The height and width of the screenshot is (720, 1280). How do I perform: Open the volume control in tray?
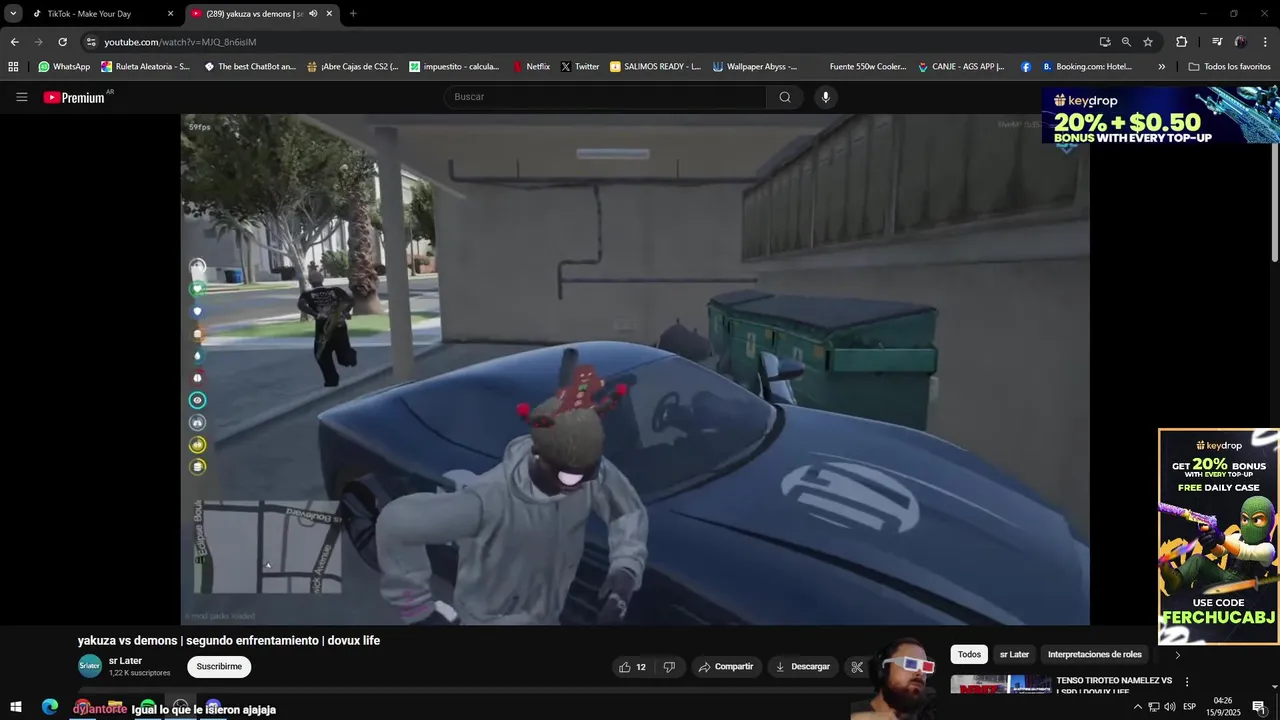pos(1169,707)
